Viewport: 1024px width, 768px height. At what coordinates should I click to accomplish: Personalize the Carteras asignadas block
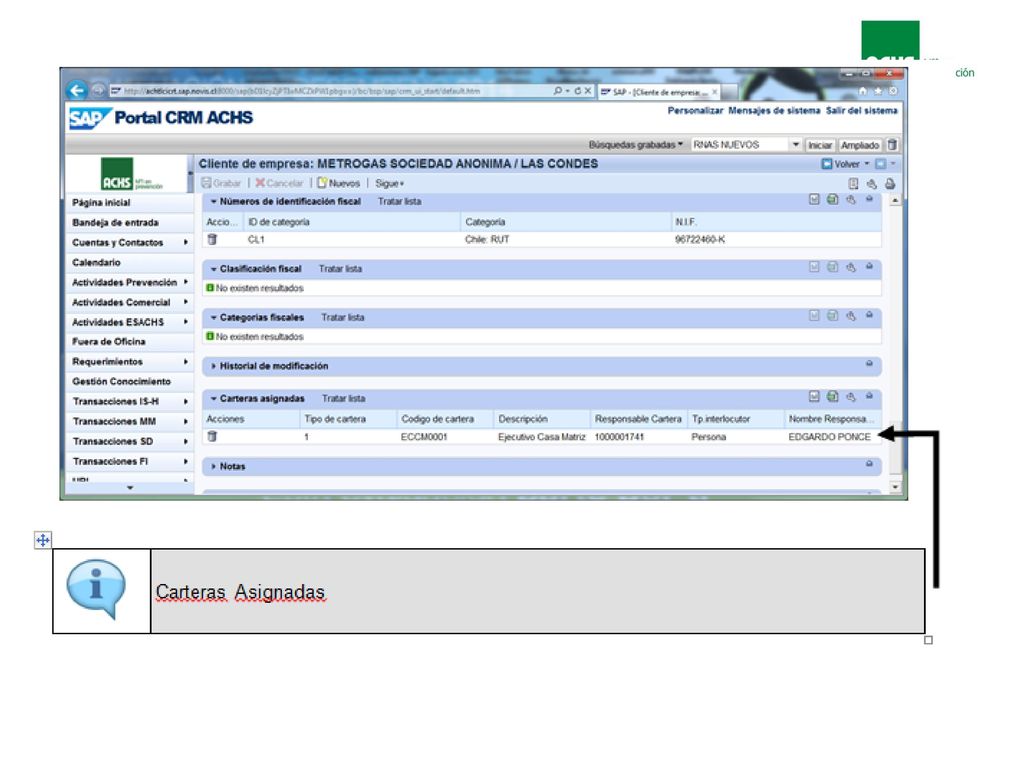[x=850, y=396]
